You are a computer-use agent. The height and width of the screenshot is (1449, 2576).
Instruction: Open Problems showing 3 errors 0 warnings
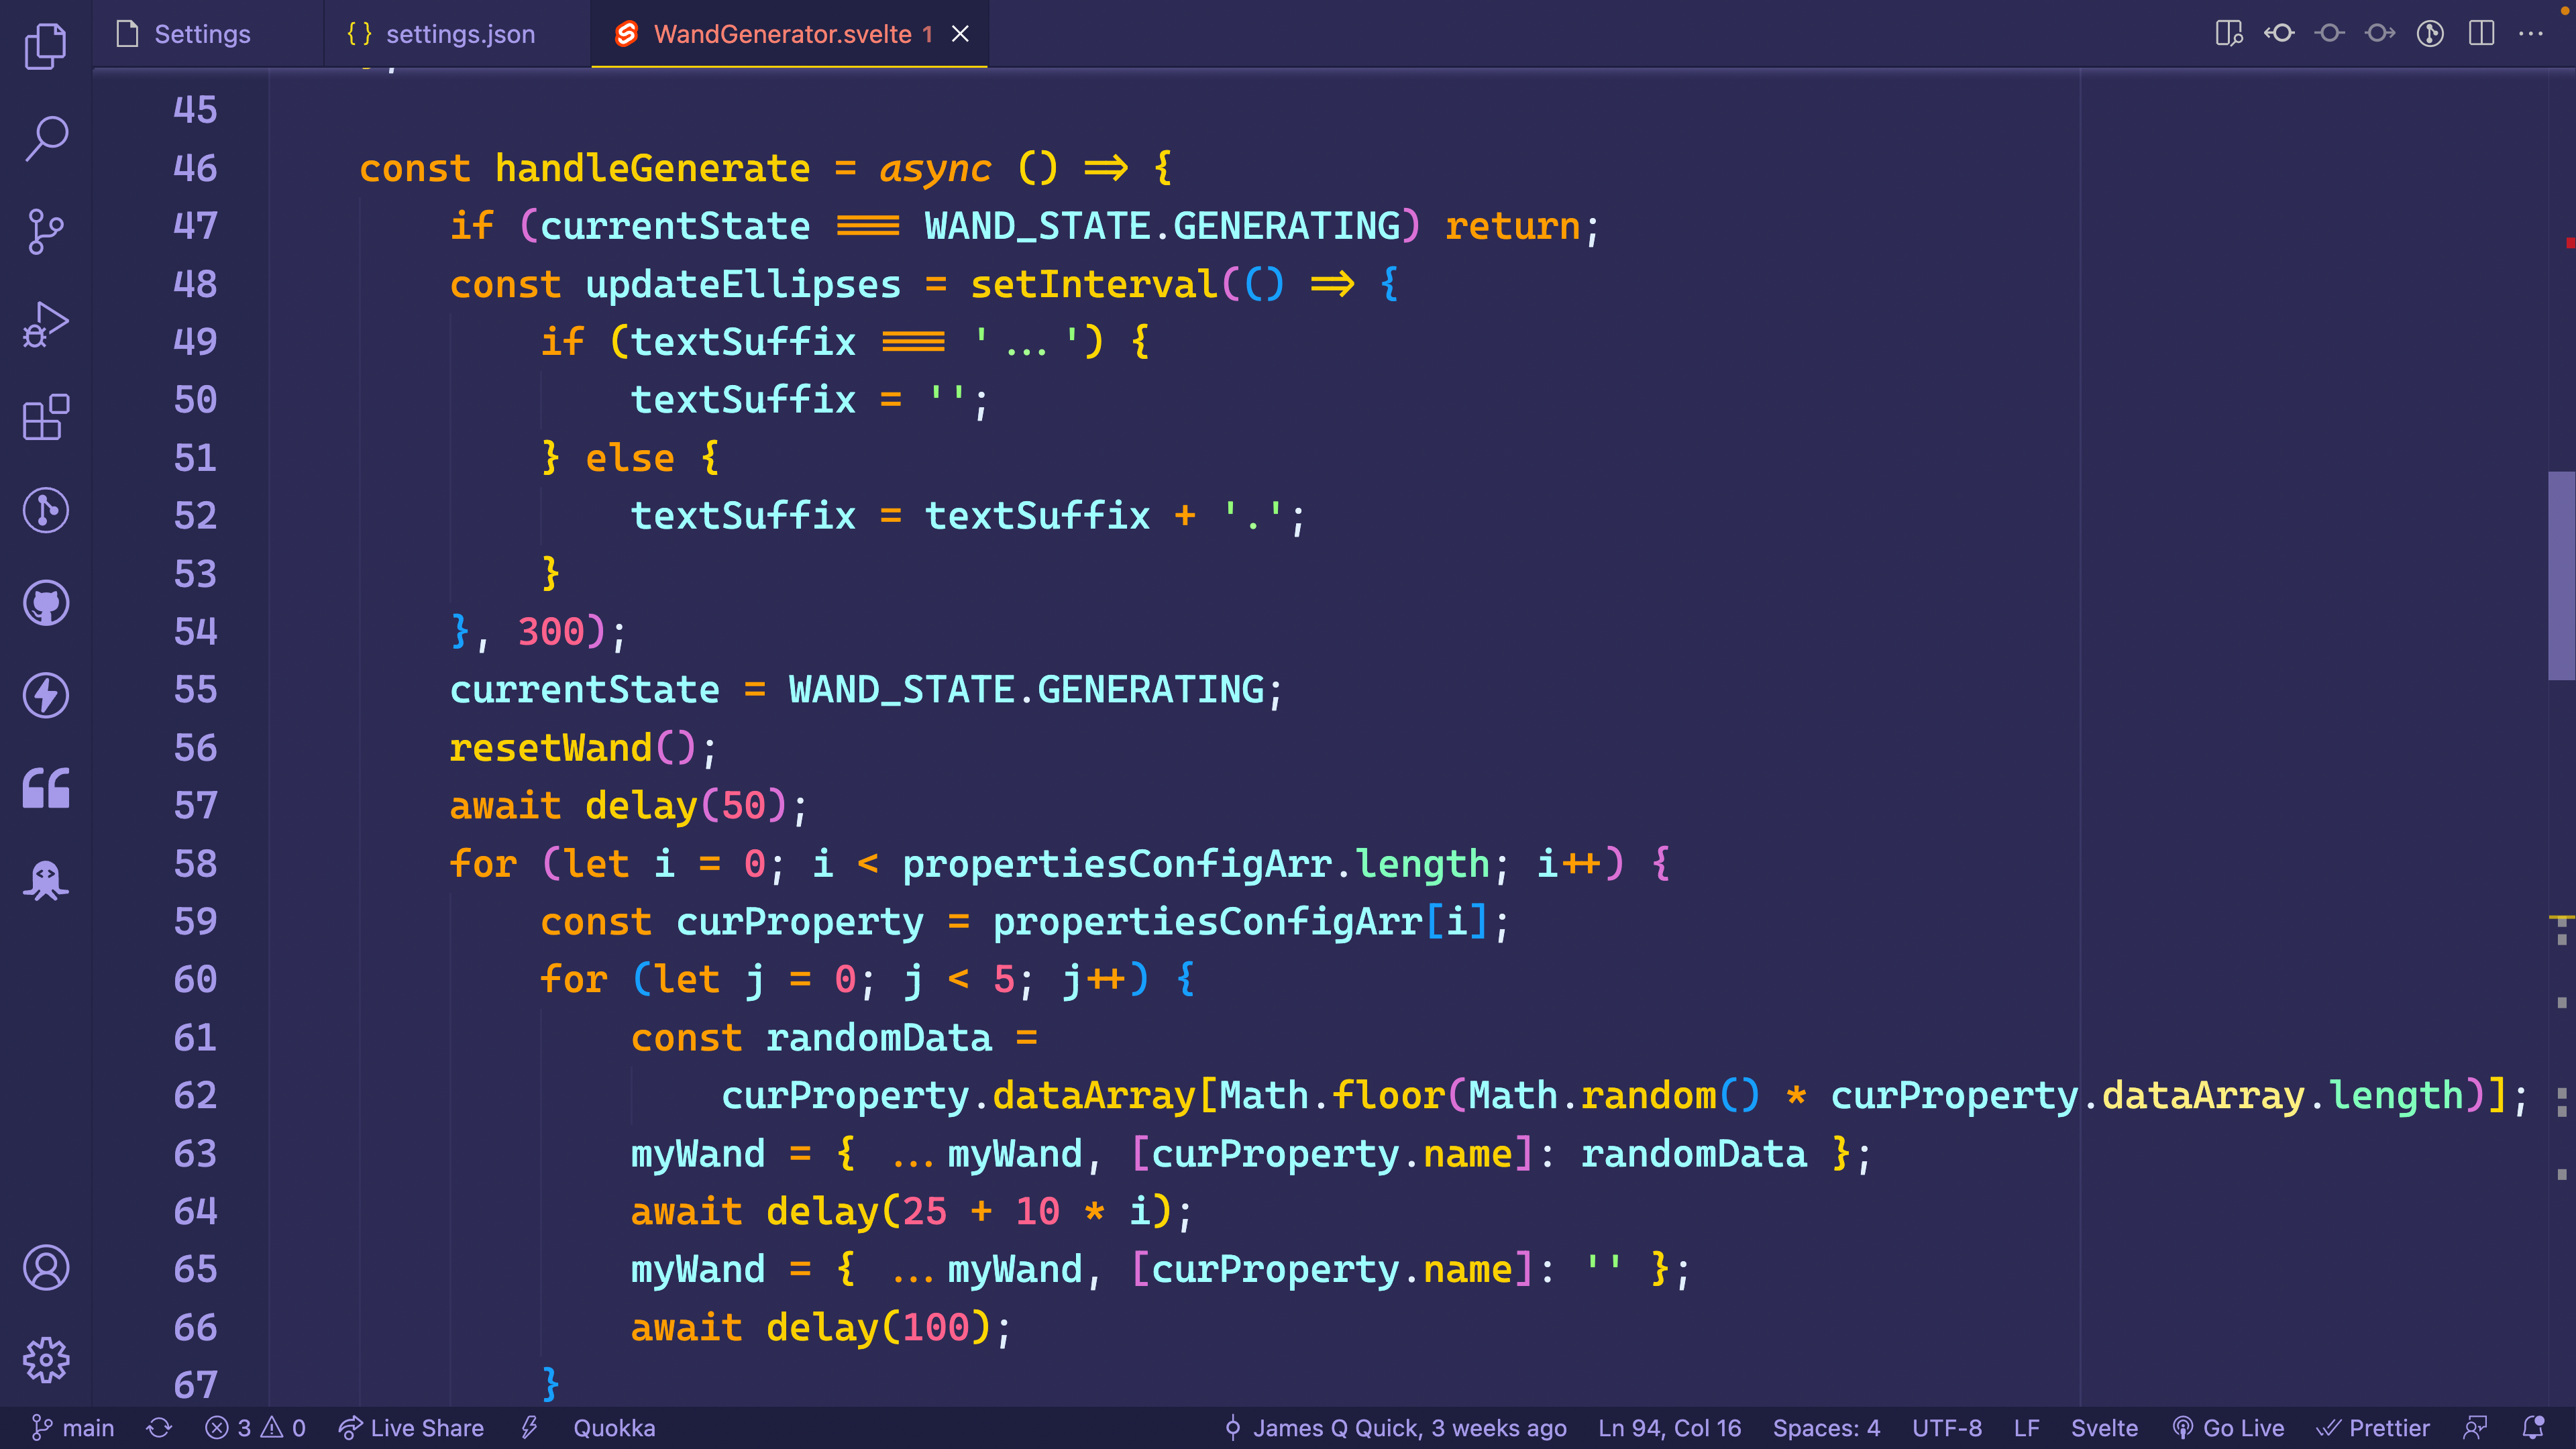pyautogui.click(x=255, y=1428)
